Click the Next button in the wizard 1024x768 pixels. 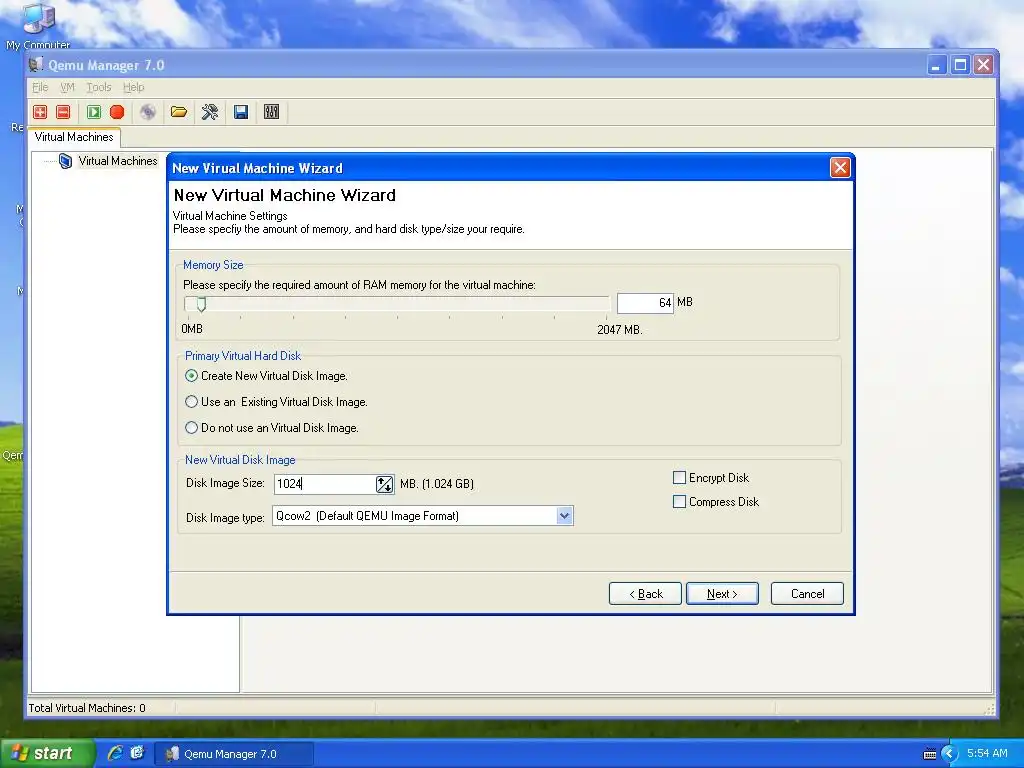(x=722, y=594)
